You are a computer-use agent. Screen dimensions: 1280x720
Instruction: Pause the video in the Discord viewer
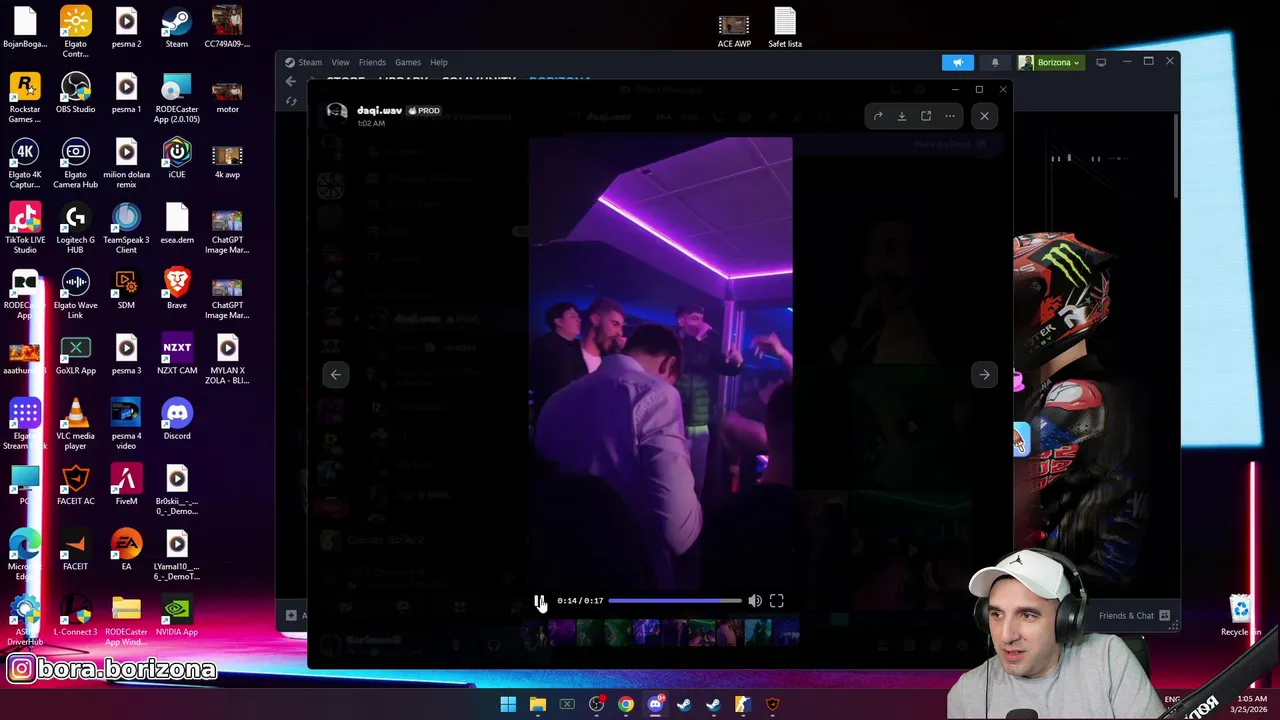[539, 601]
